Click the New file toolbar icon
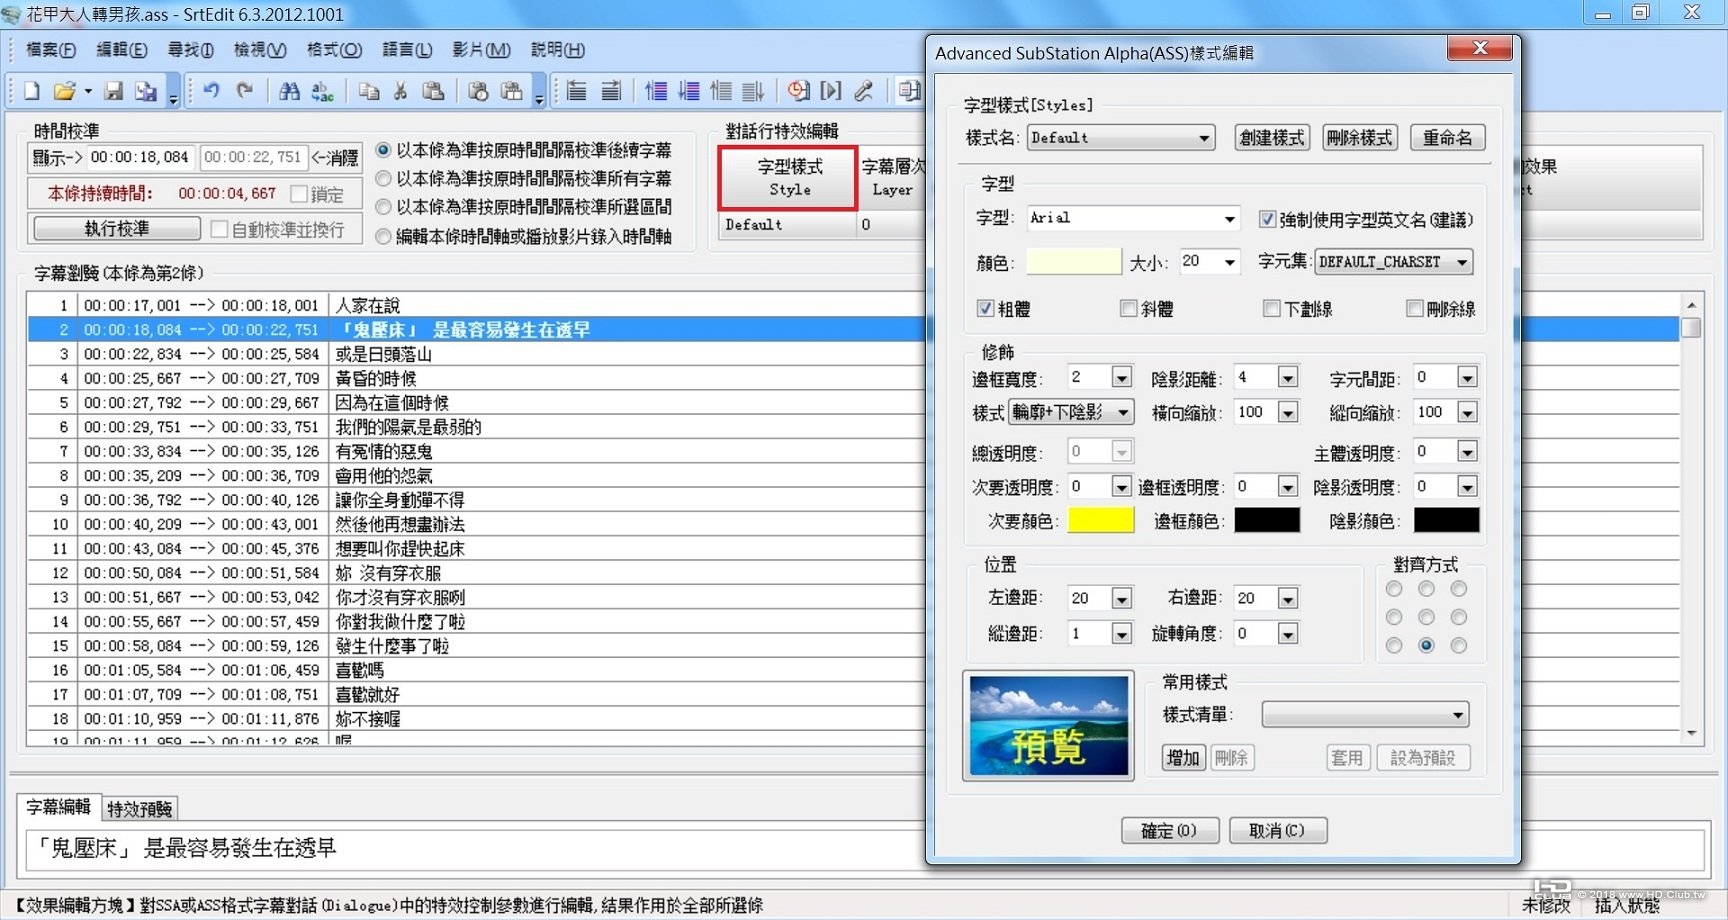This screenshot has height=920, width=1728. pos(32,92)
